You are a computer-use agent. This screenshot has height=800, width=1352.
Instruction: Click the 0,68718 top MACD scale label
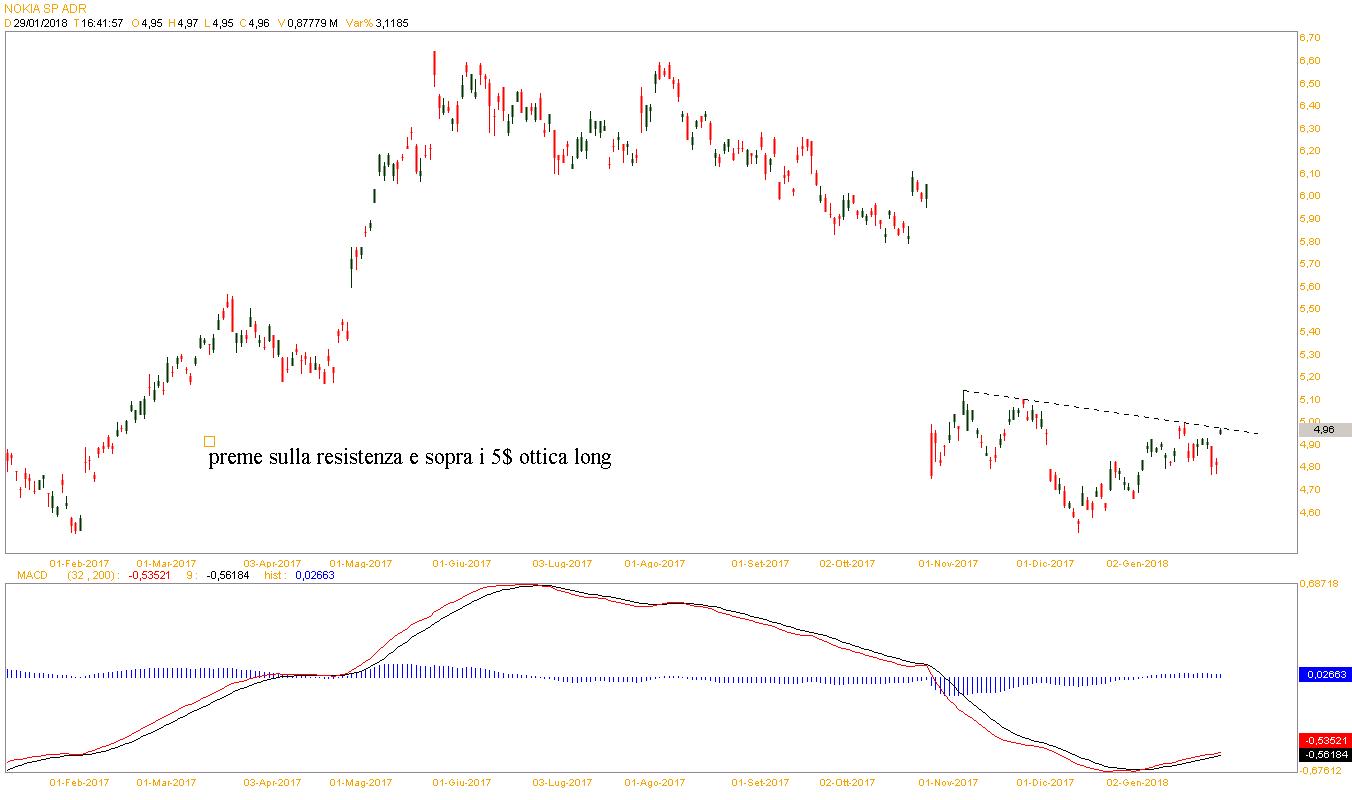coord(1319,583)
